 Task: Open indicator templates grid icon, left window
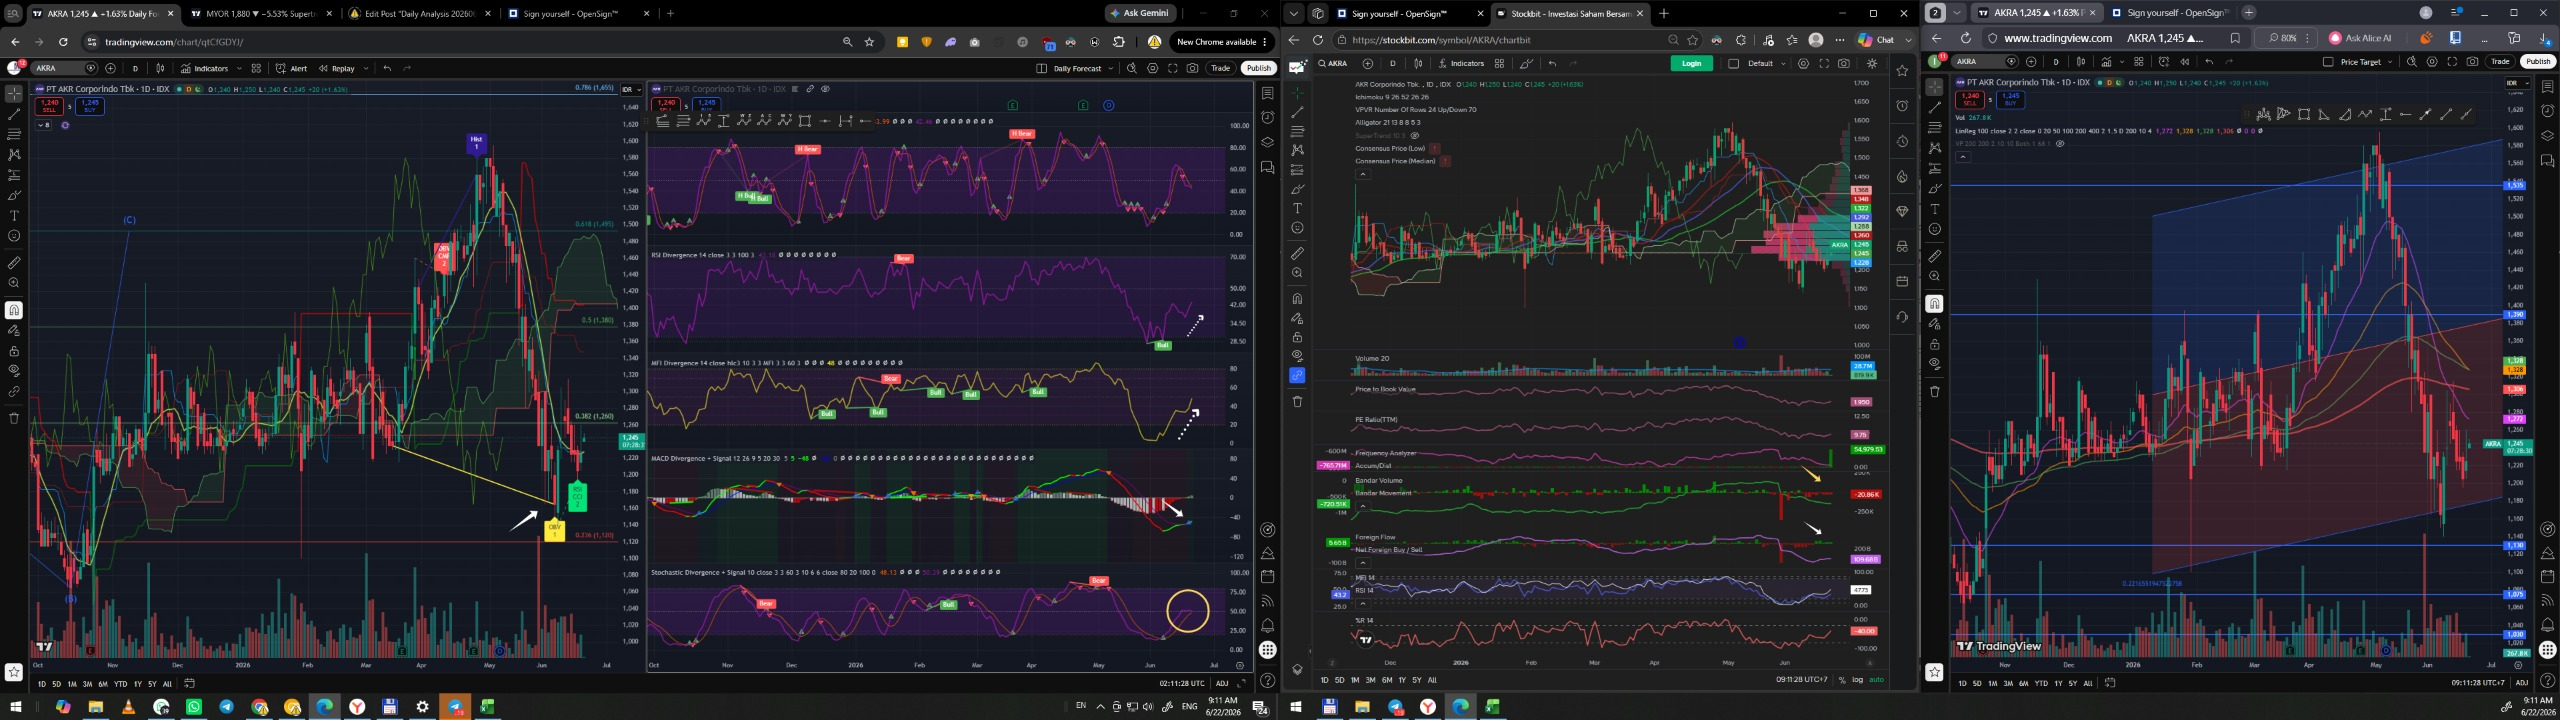point(256,68)
